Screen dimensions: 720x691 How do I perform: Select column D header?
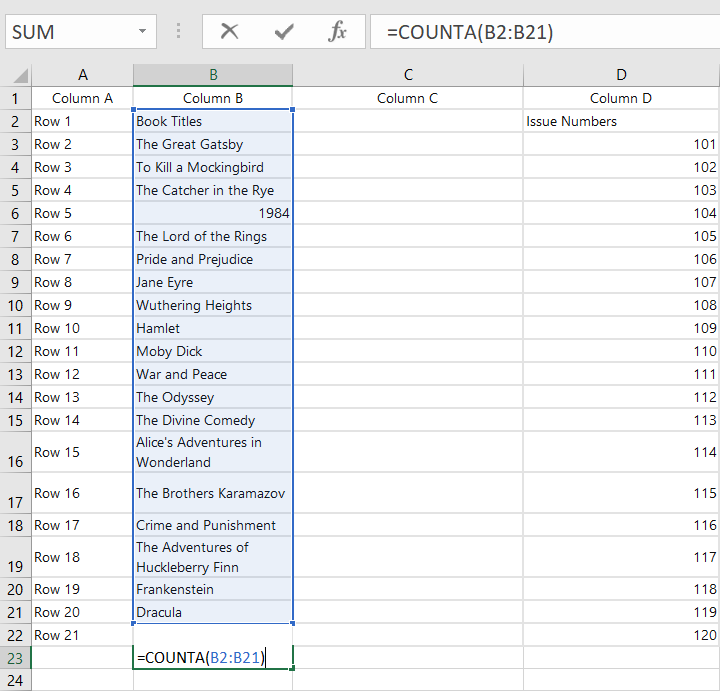[621, 75]
